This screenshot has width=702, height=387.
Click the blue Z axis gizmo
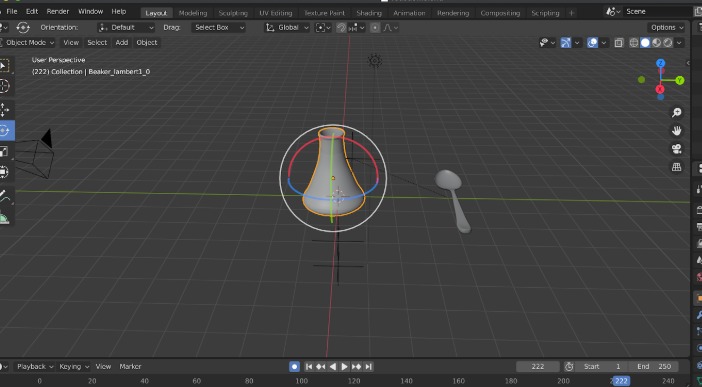[660, 64]
